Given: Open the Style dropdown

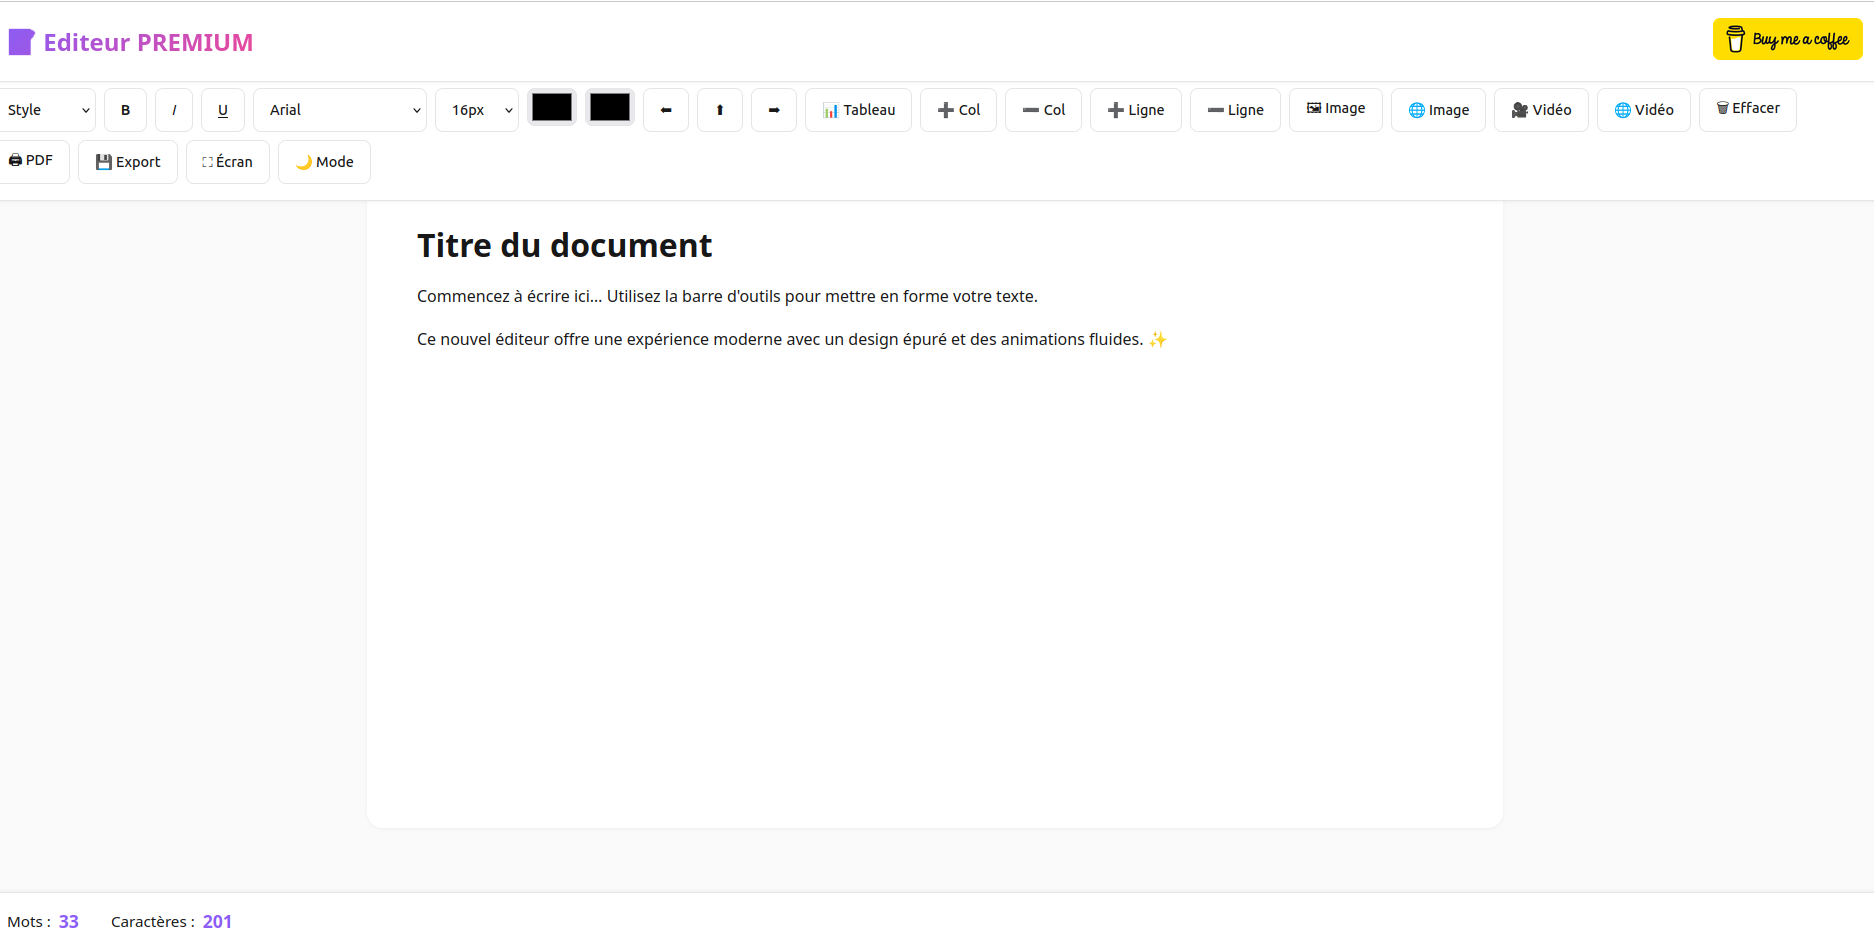Looking at the screenshot, I should click(x=47, y=110).
